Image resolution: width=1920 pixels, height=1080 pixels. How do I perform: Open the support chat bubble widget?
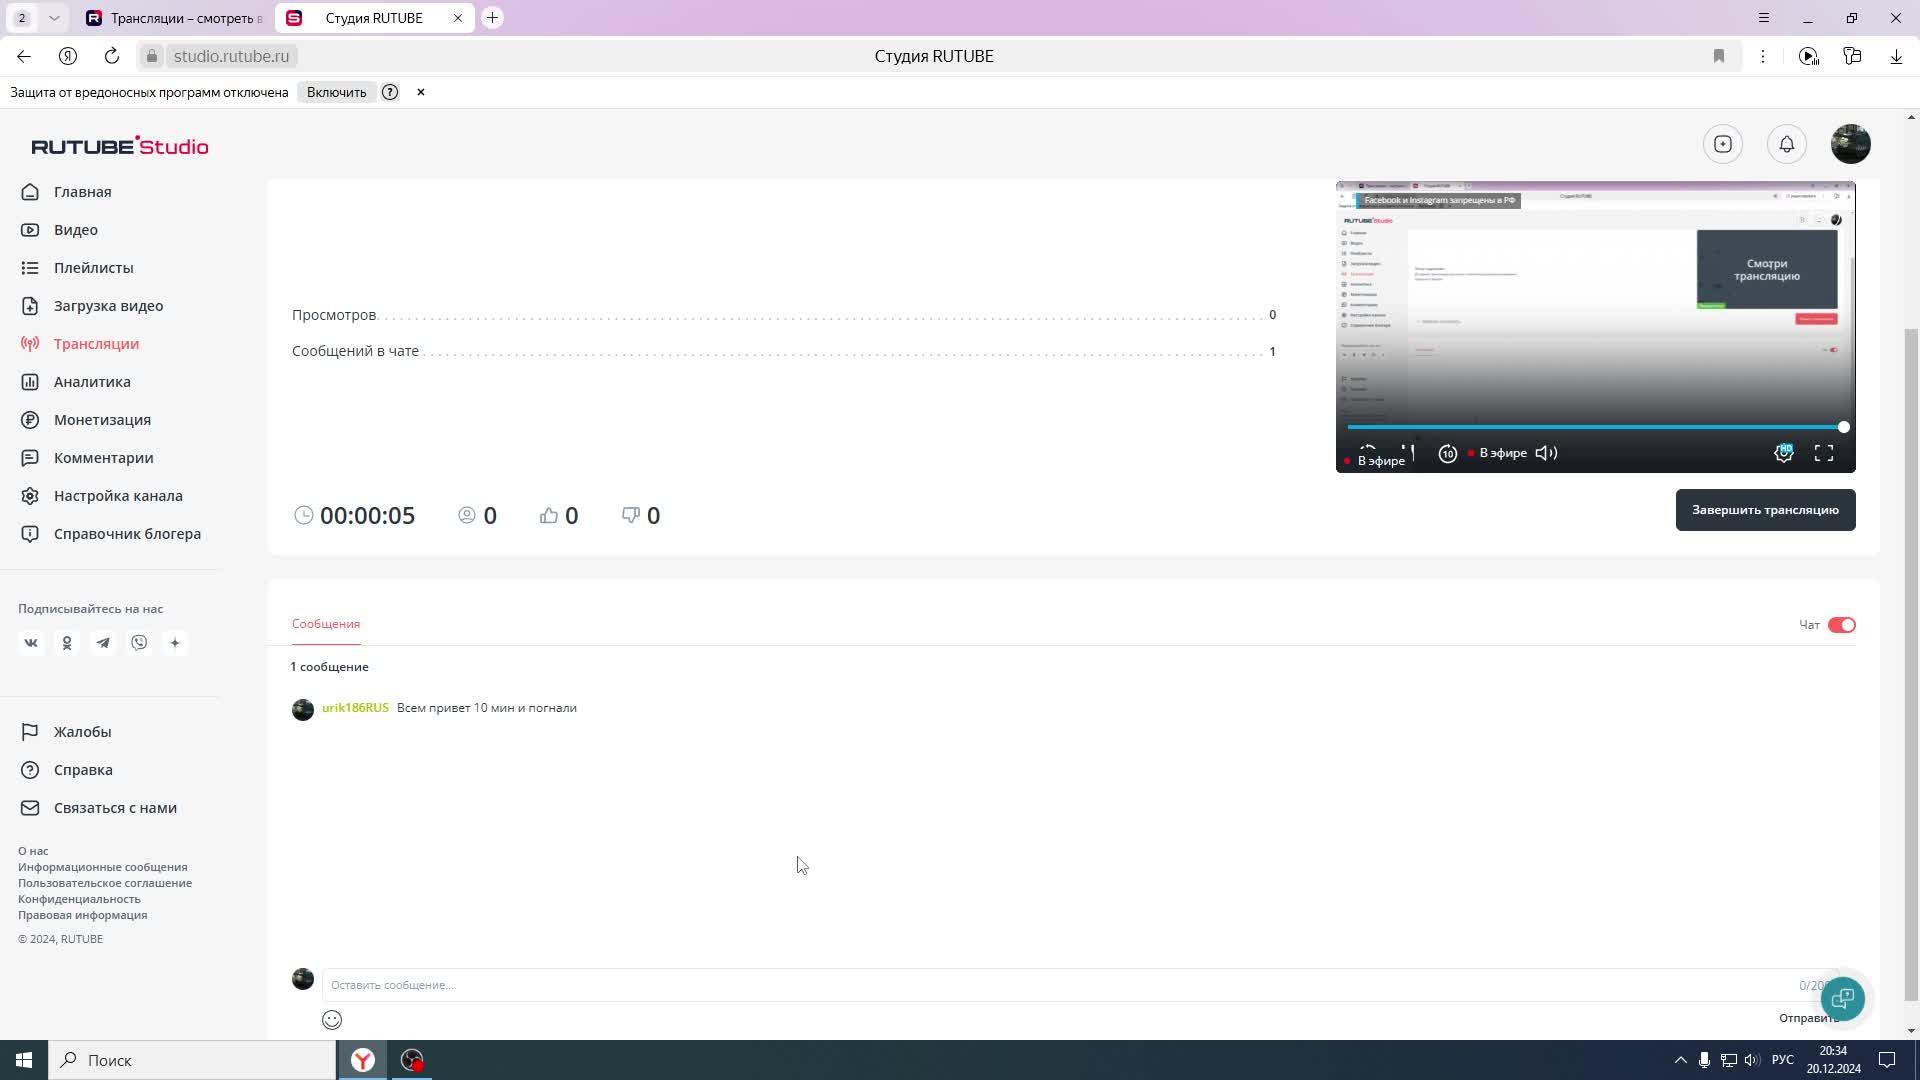coord(1843,998)
